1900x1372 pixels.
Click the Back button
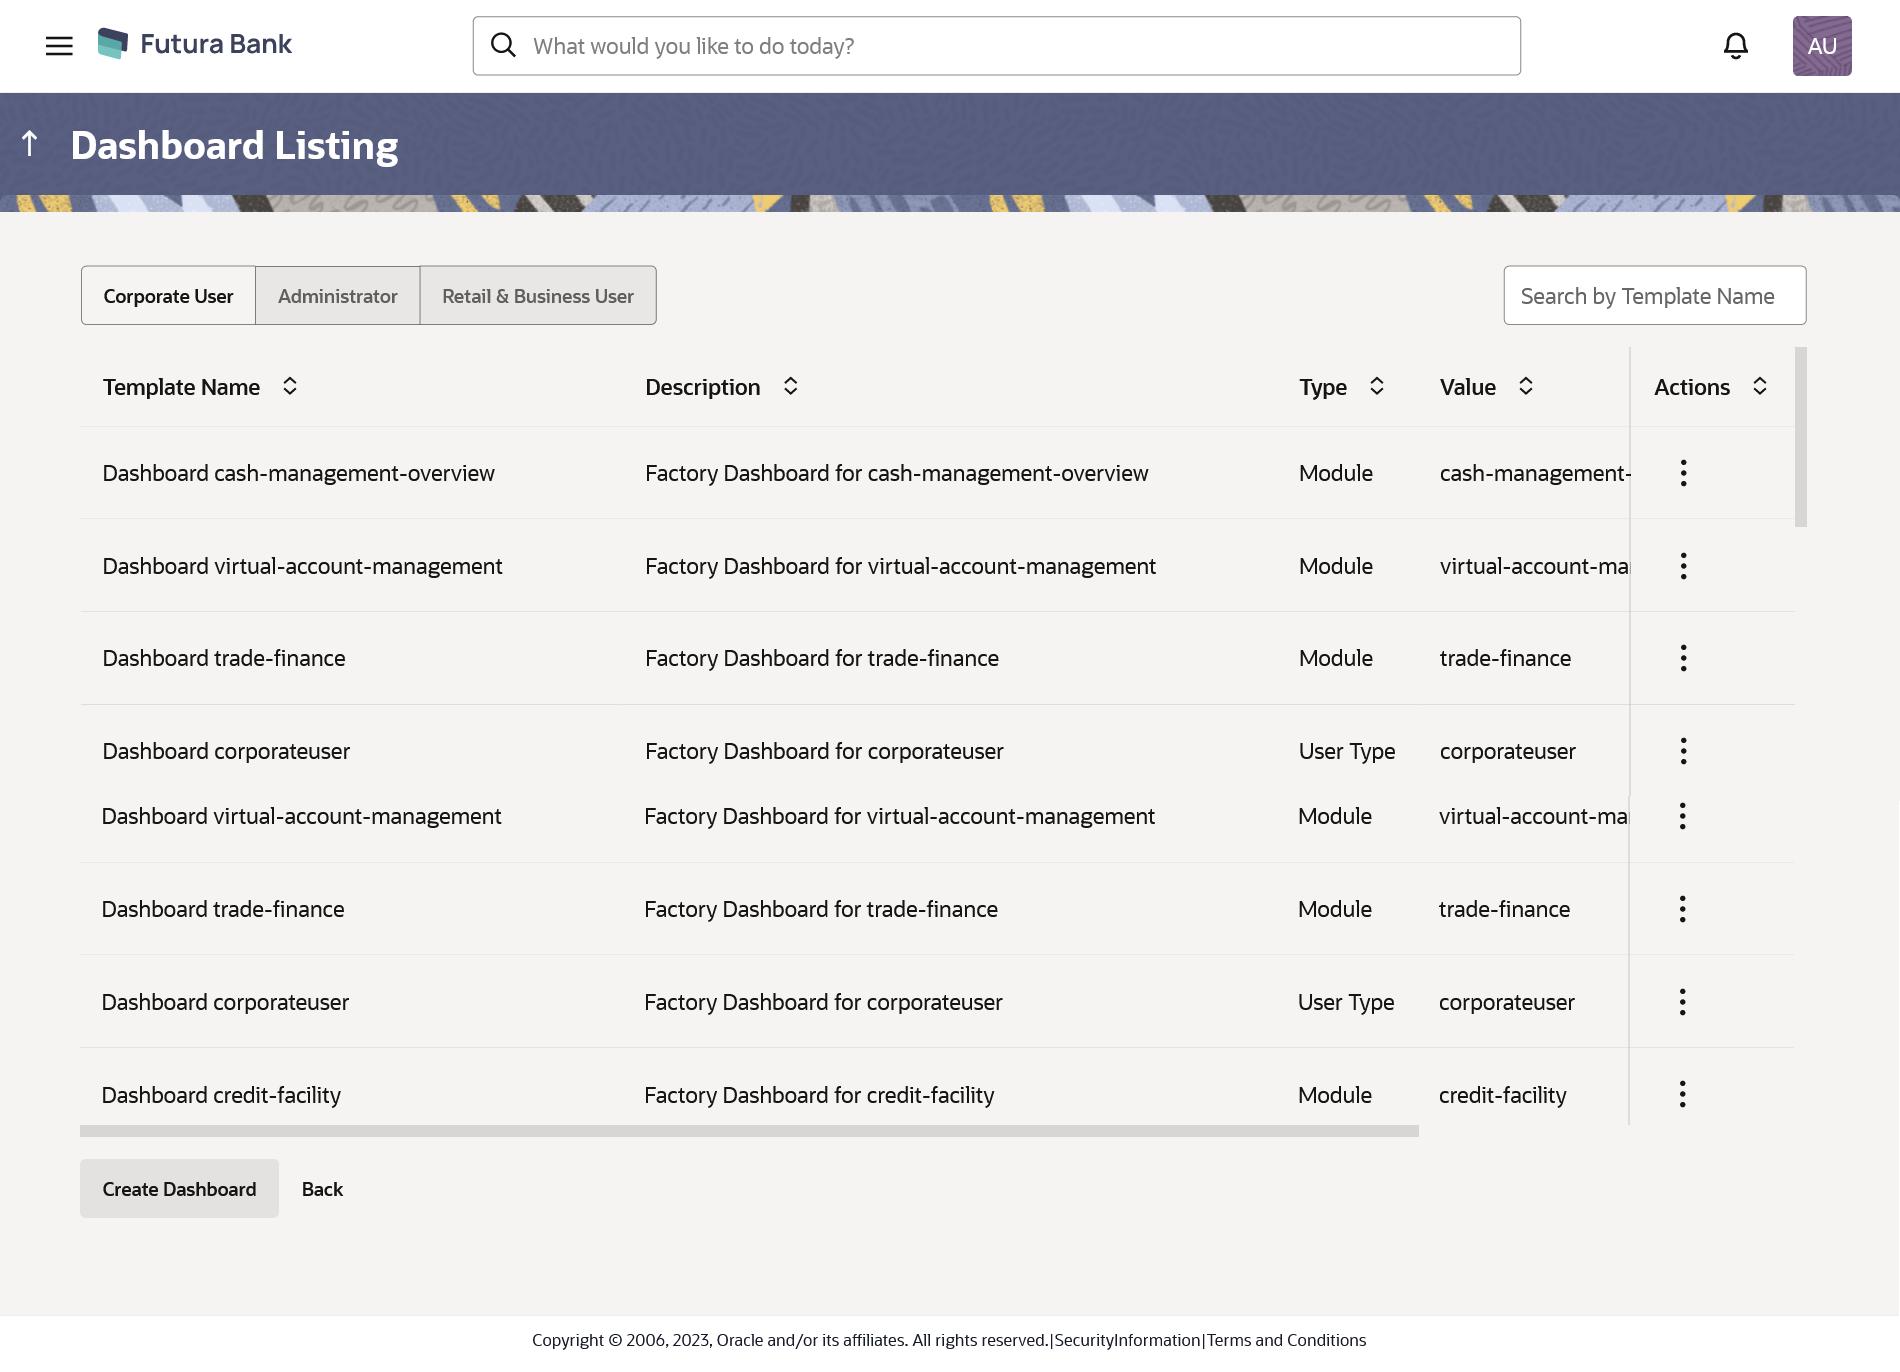click(x=322, y=1189)
